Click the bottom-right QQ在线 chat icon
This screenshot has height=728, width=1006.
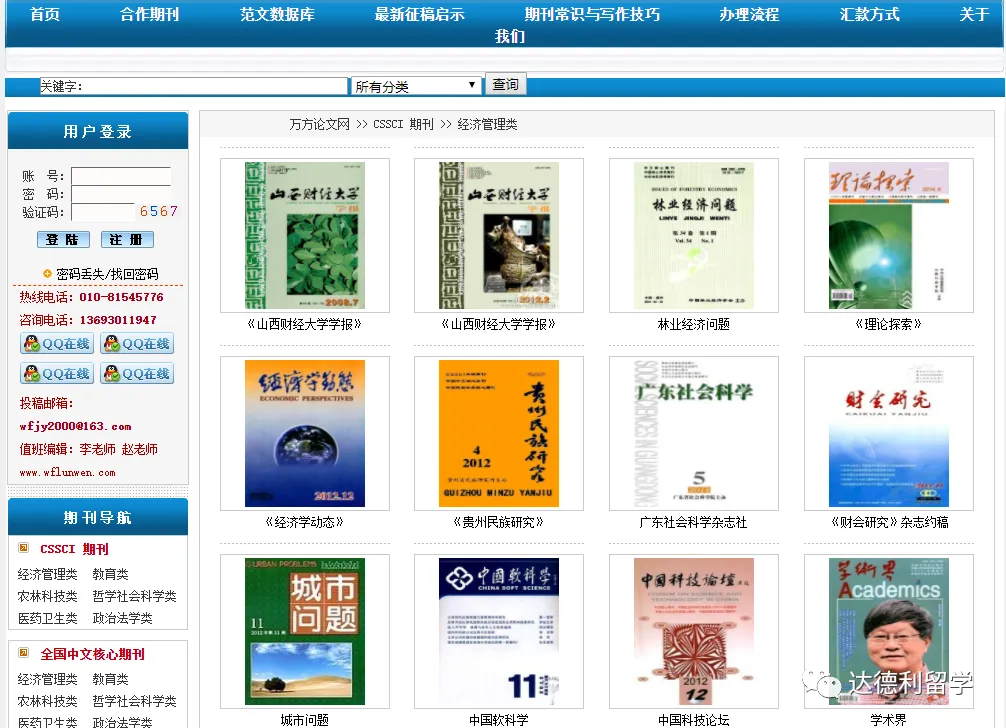pyautogui.click(x=137, y=373)
